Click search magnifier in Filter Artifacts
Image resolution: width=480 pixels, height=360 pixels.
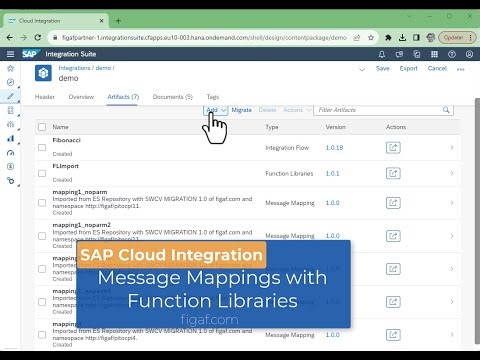[x=446, y=110]
